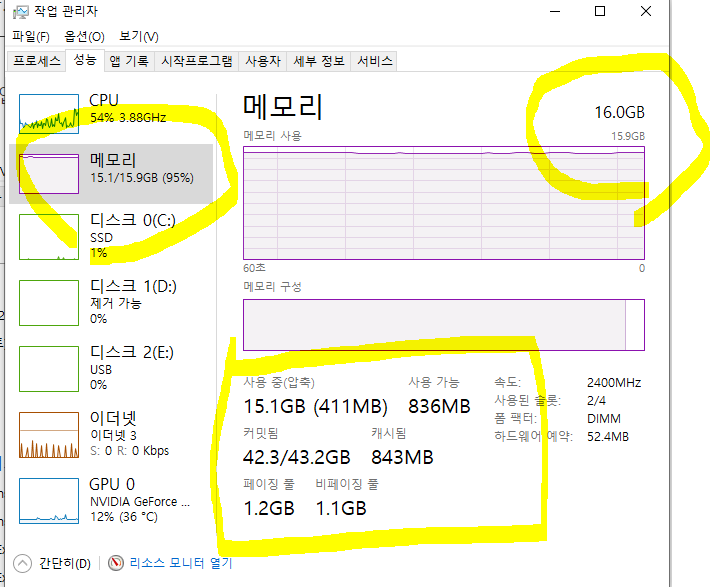Select the CPU usage graph thumbnail

(x=49, y=114)
